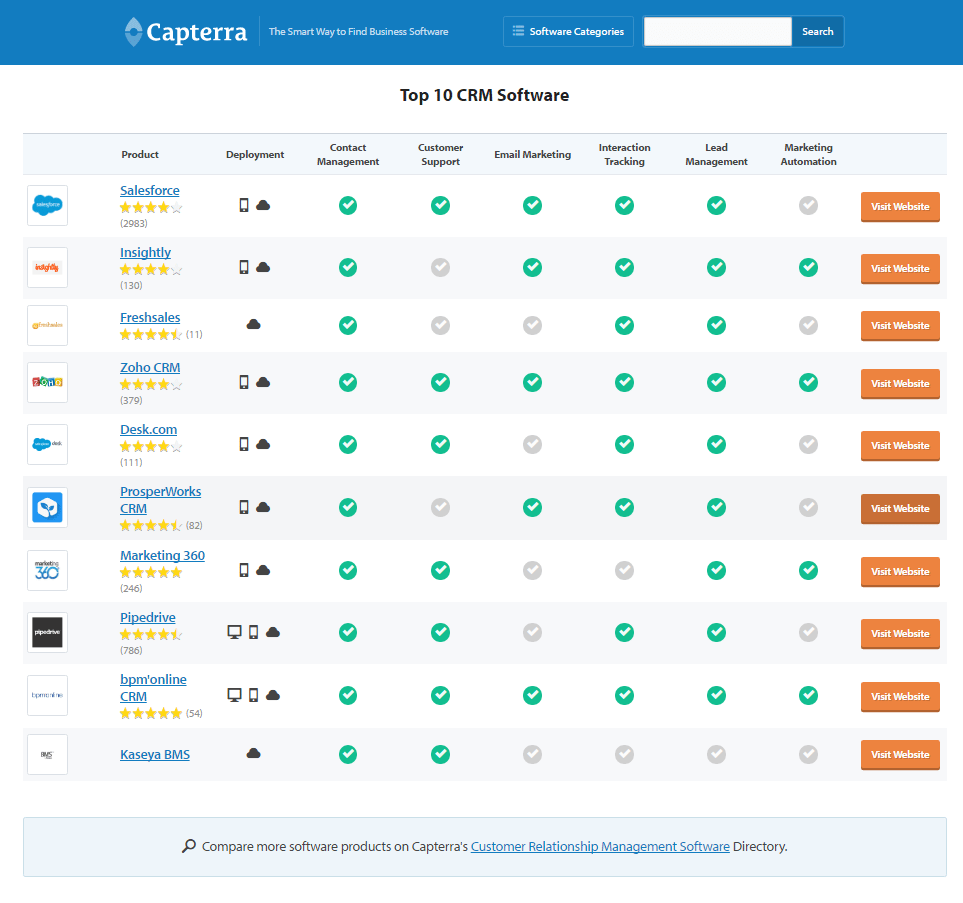Open the ProsperWorks CRM product link

coord(160,500)
